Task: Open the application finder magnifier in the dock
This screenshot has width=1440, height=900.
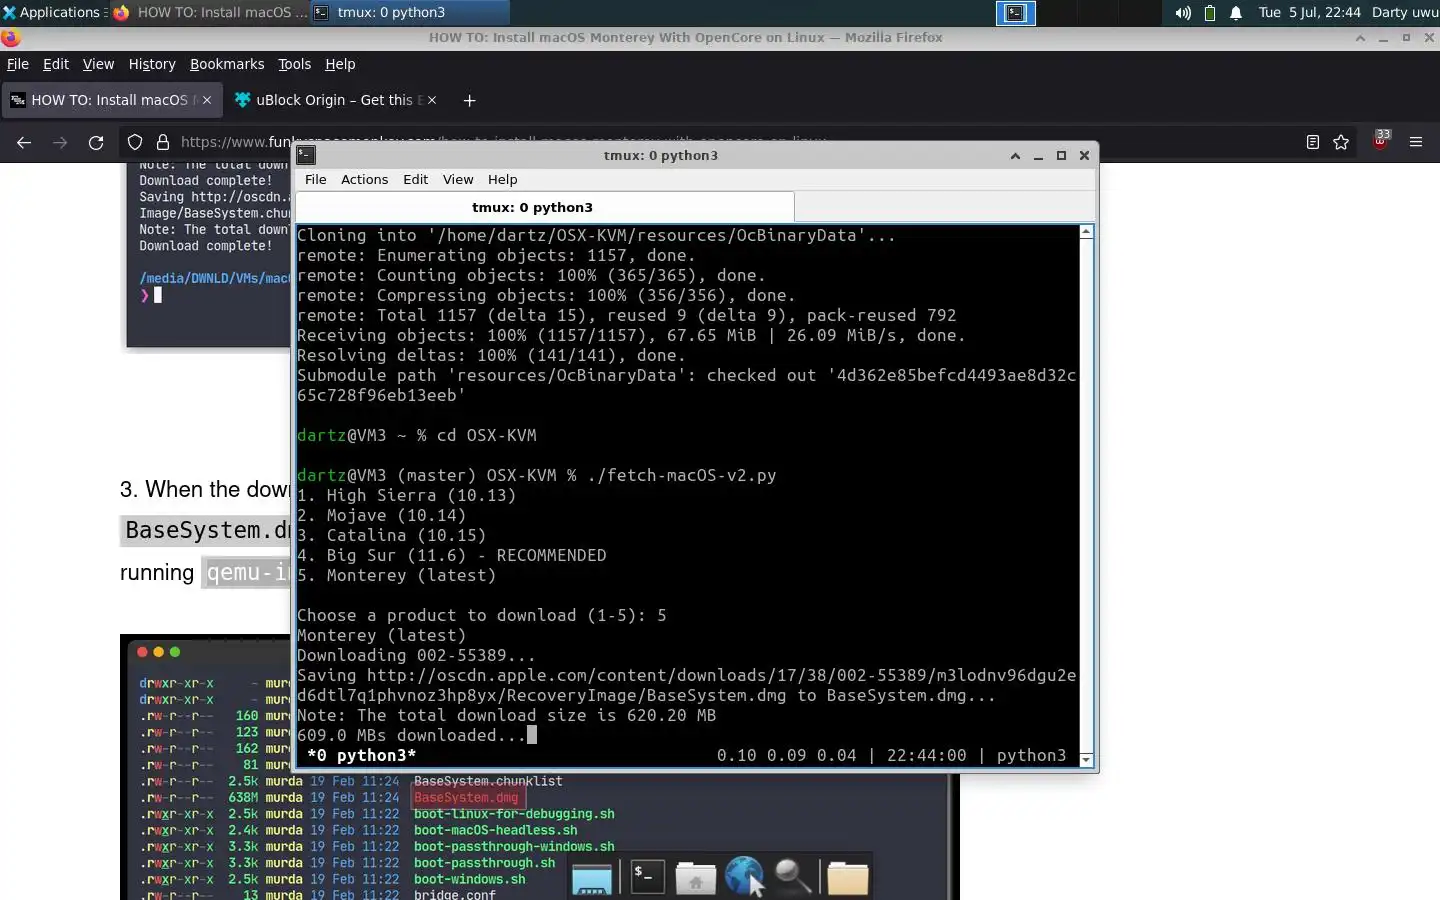Action: [x=794, y=877]
